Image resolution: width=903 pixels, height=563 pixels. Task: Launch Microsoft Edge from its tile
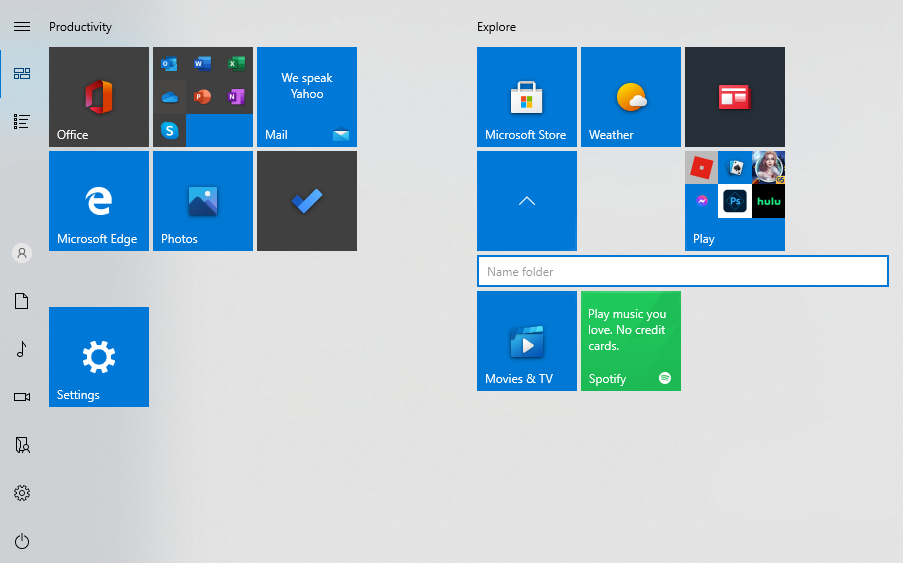98,201
